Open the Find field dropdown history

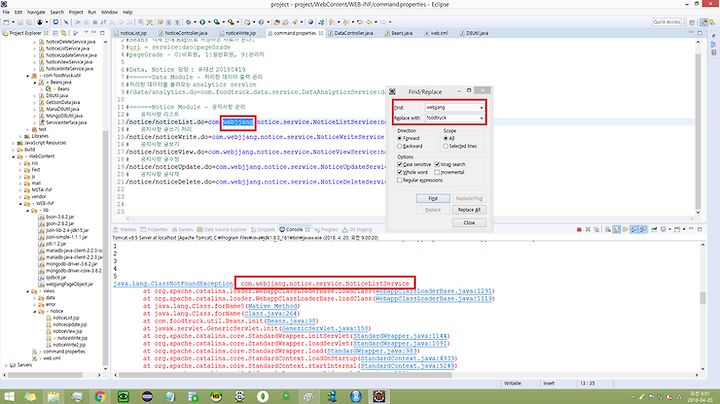pyautogui.click(x=481, y=107)
